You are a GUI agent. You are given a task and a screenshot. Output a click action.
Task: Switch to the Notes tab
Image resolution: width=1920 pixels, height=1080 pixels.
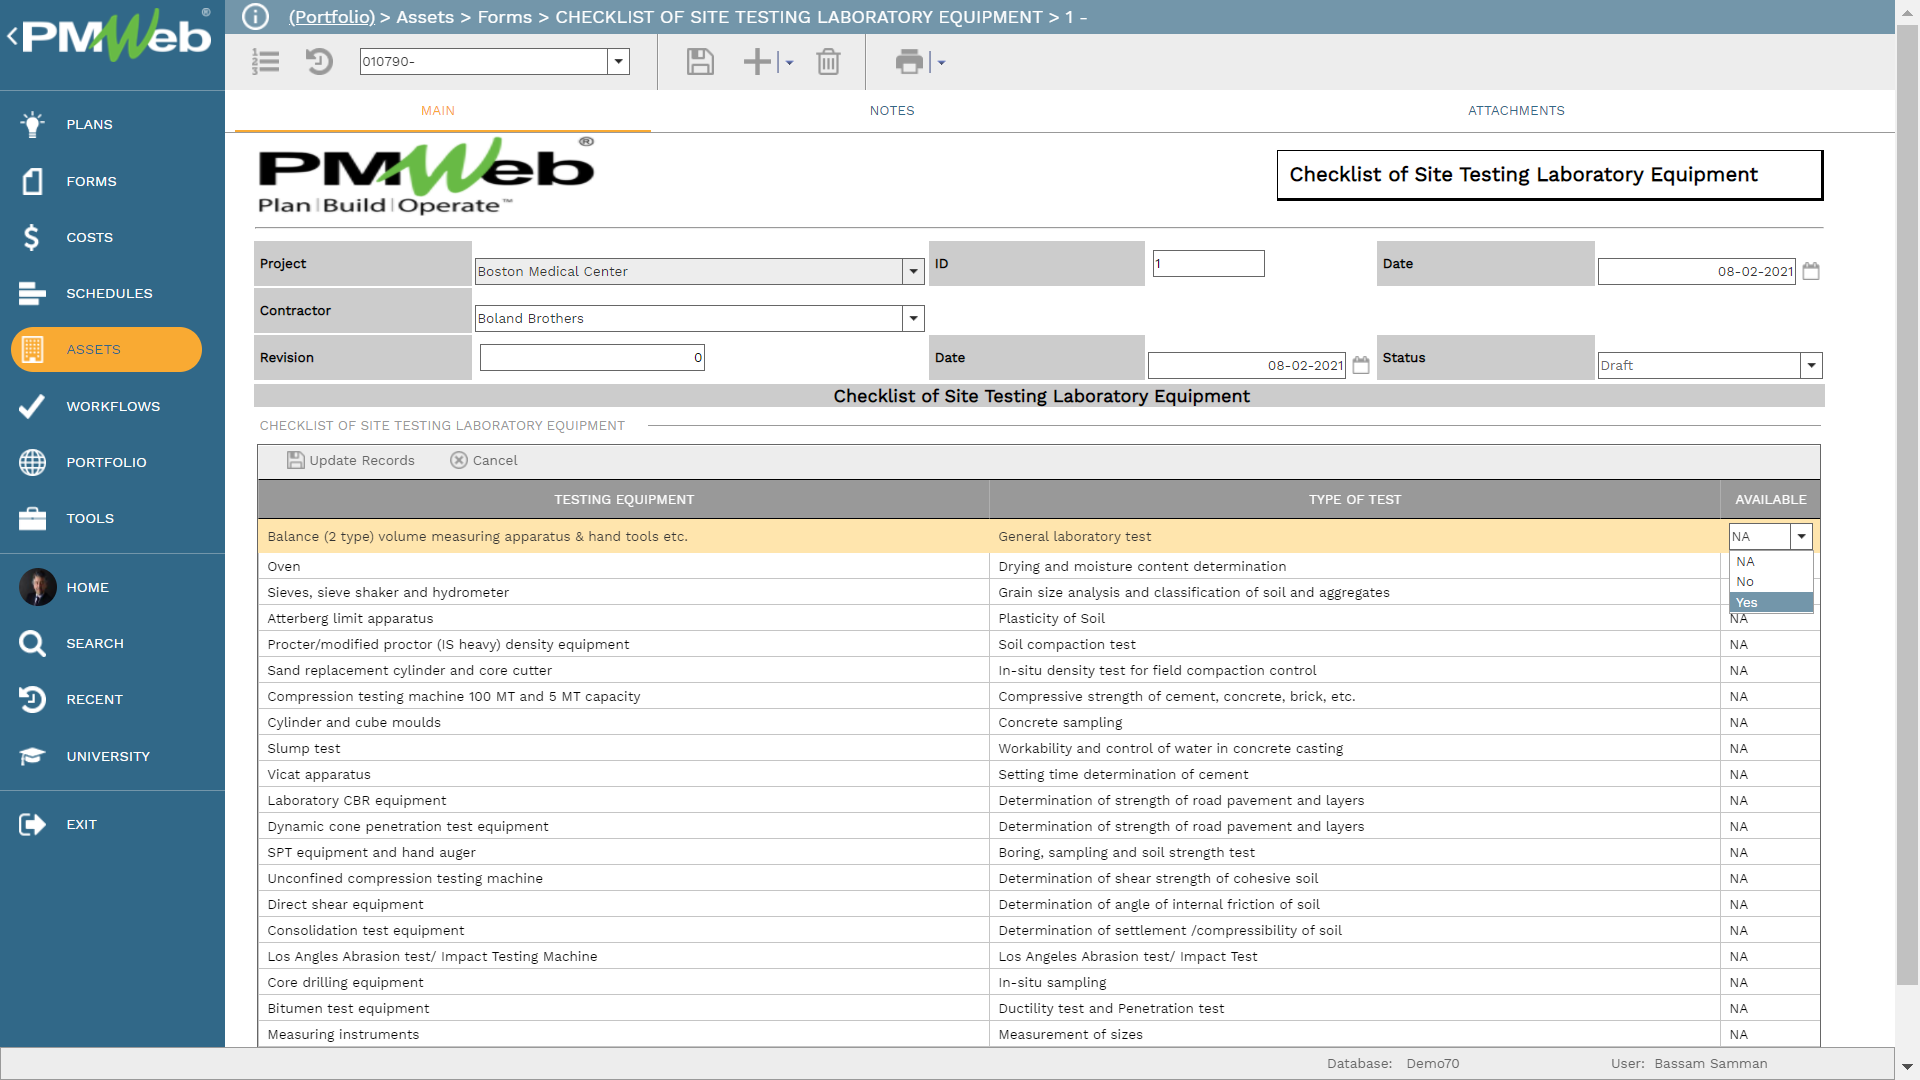coord(892,111)
